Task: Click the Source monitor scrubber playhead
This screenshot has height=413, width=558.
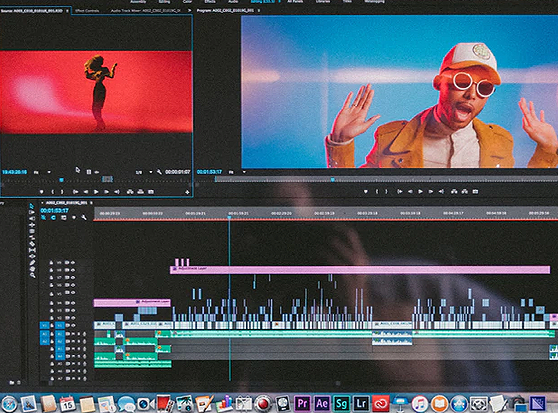Action: 62,180
